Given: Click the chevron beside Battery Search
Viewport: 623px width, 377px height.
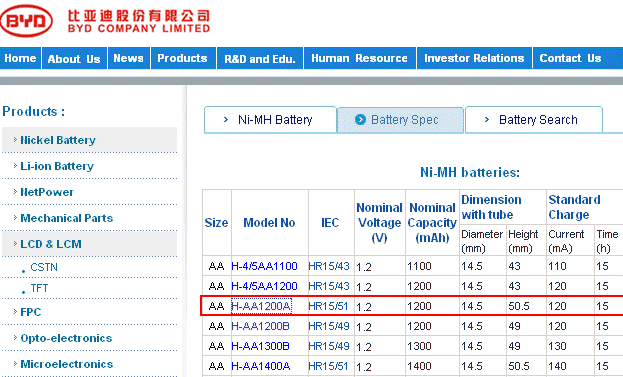Looking at the screenshot, I should (x=487, y=120).
